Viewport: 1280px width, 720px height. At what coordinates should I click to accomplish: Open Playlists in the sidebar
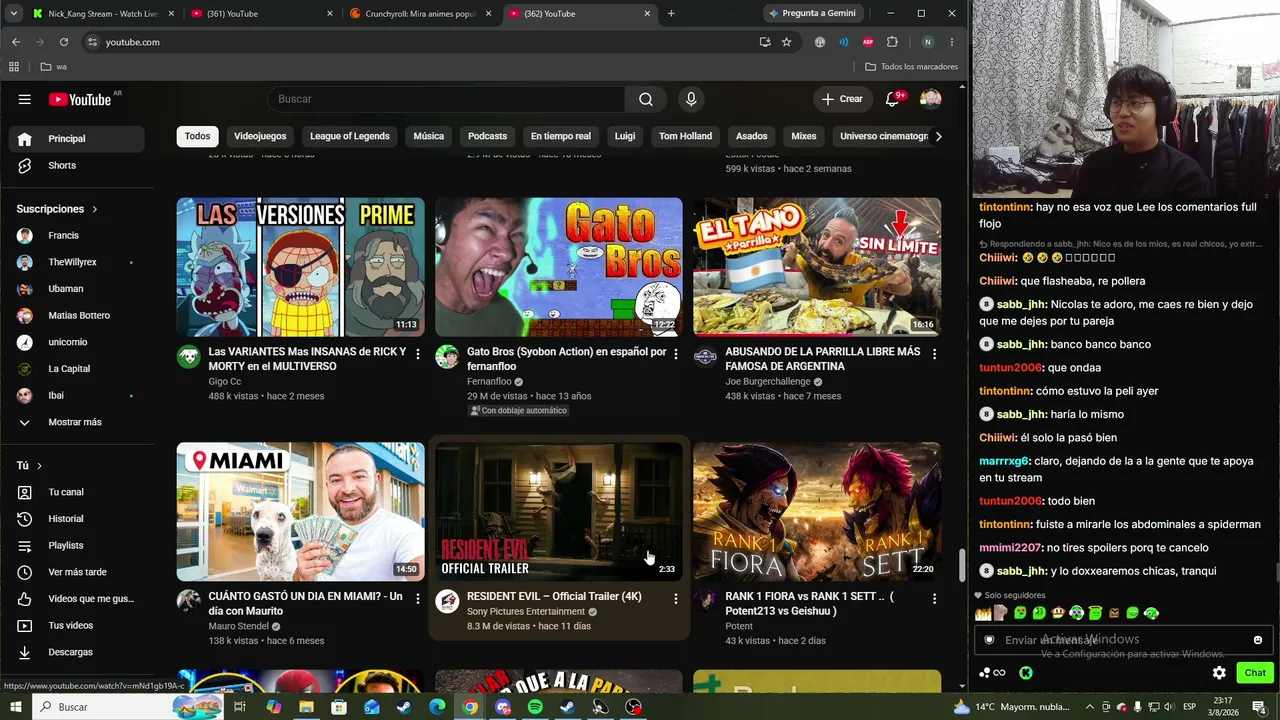(x=75, y=545)
